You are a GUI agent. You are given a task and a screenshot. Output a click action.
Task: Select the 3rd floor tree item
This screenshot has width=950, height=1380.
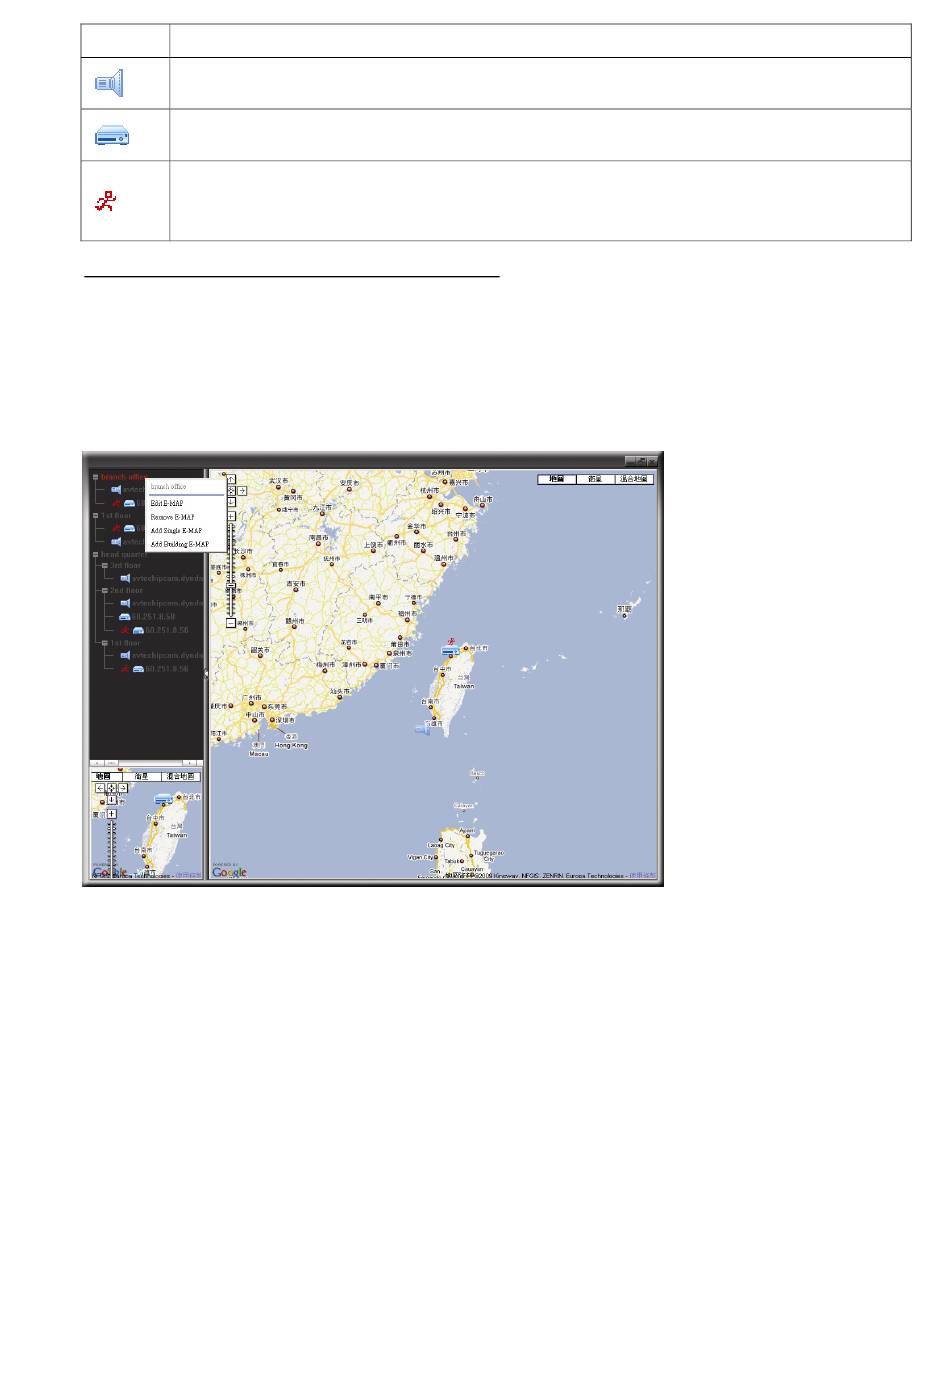point(125,566)
